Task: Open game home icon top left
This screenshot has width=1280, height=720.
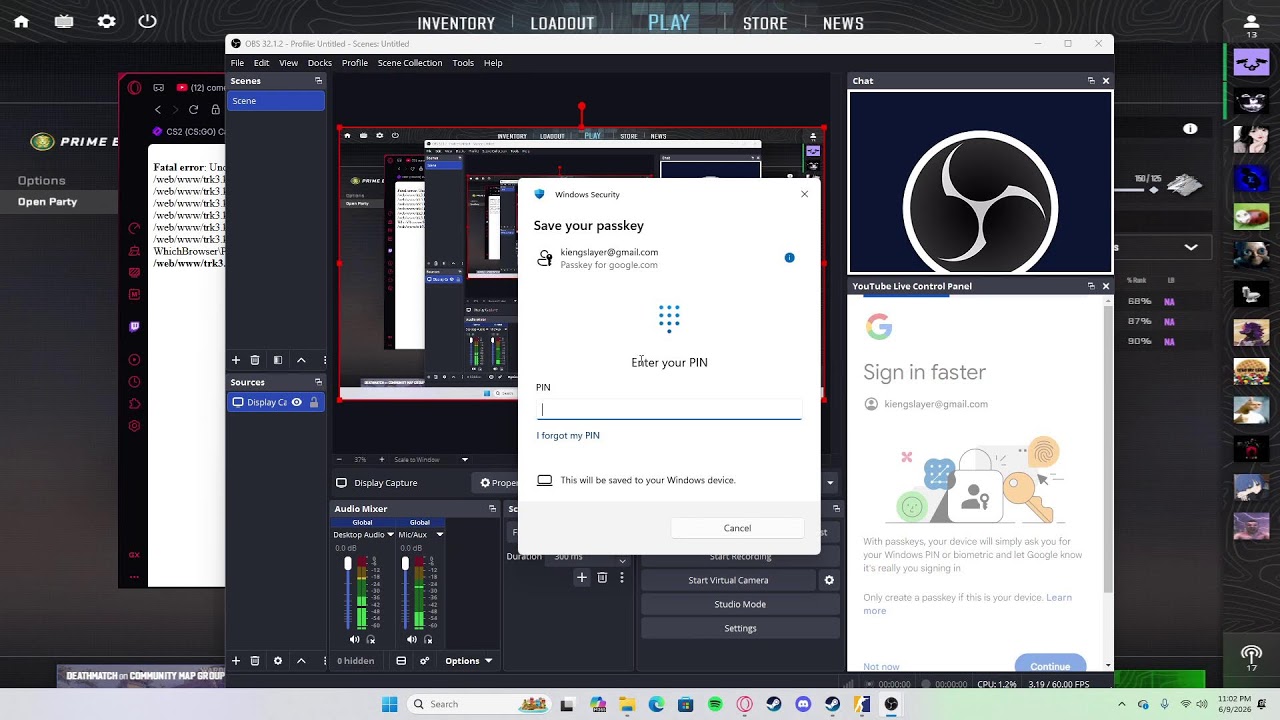Action: 21,22
